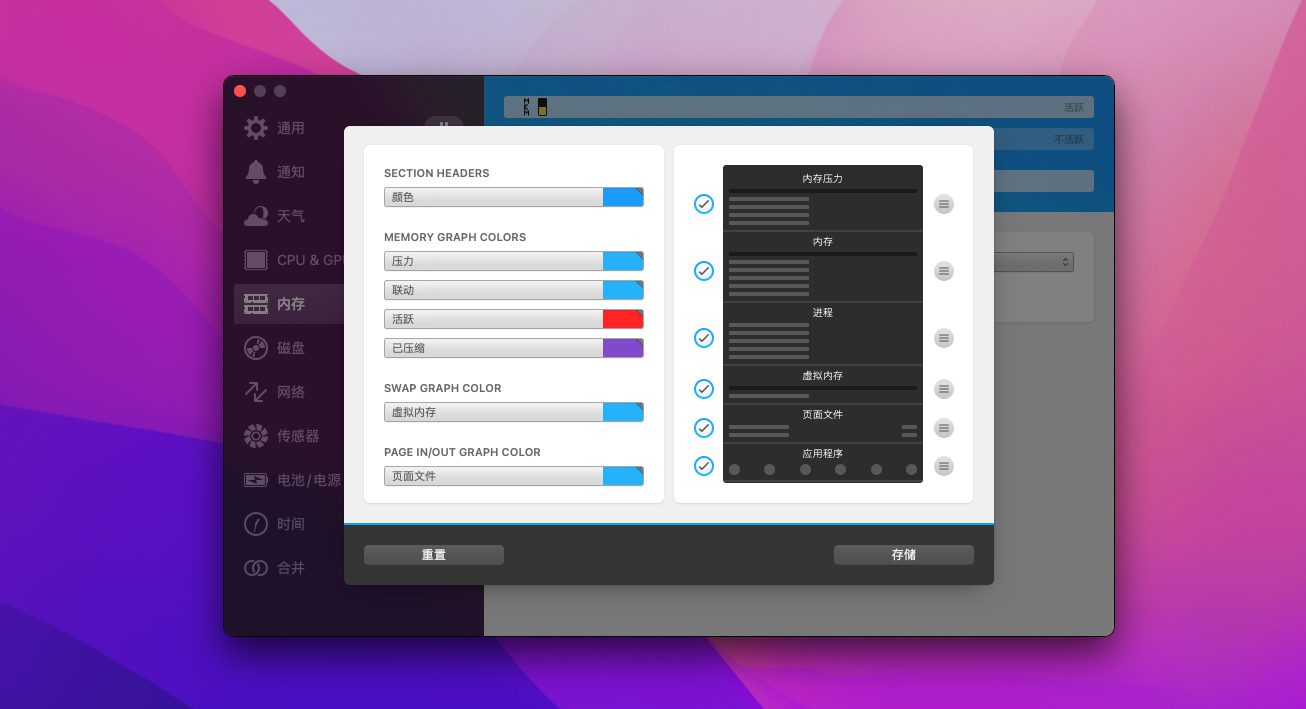
Task: Click the 网络 arrows icon
Action: tap(256, 392)
